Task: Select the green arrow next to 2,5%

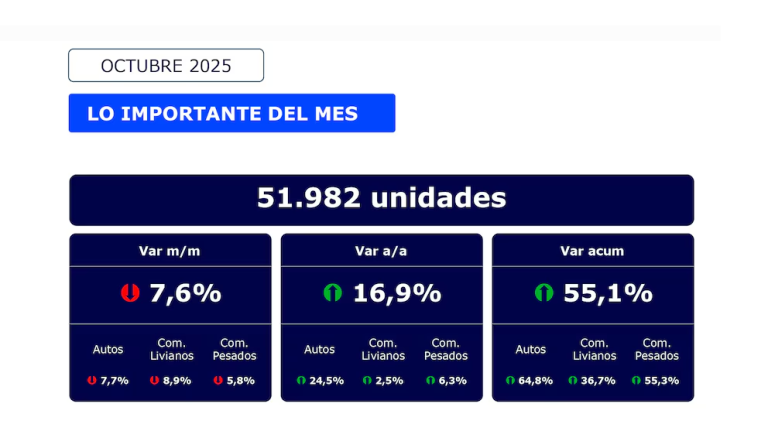Action: (x=367, y=381)
